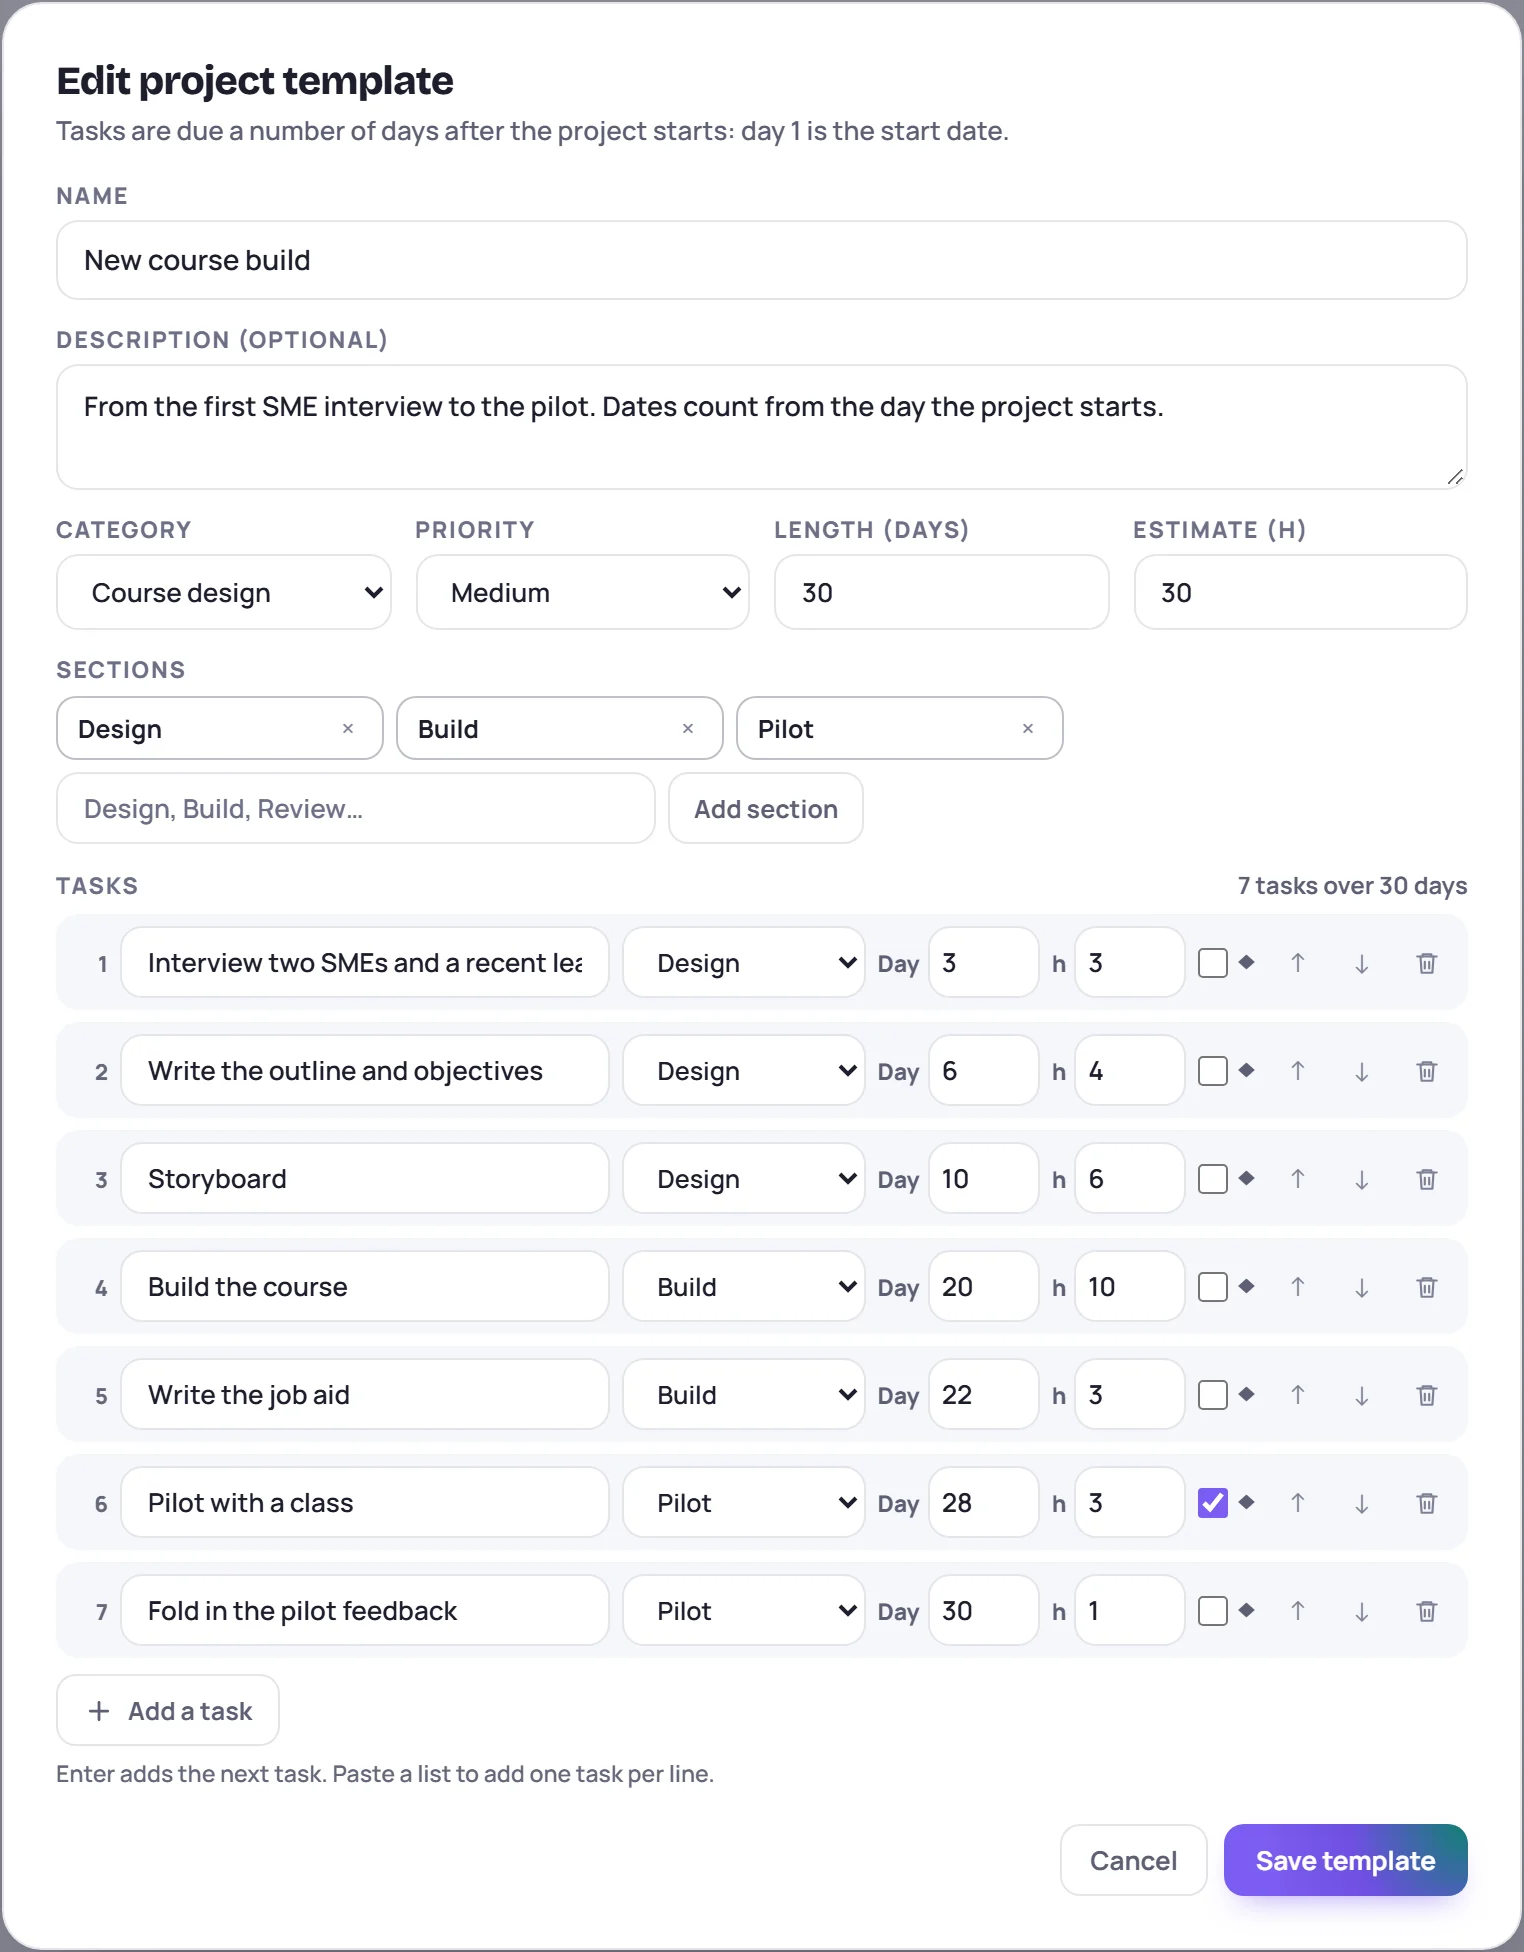Focus the template Name field

coord(762,260)
